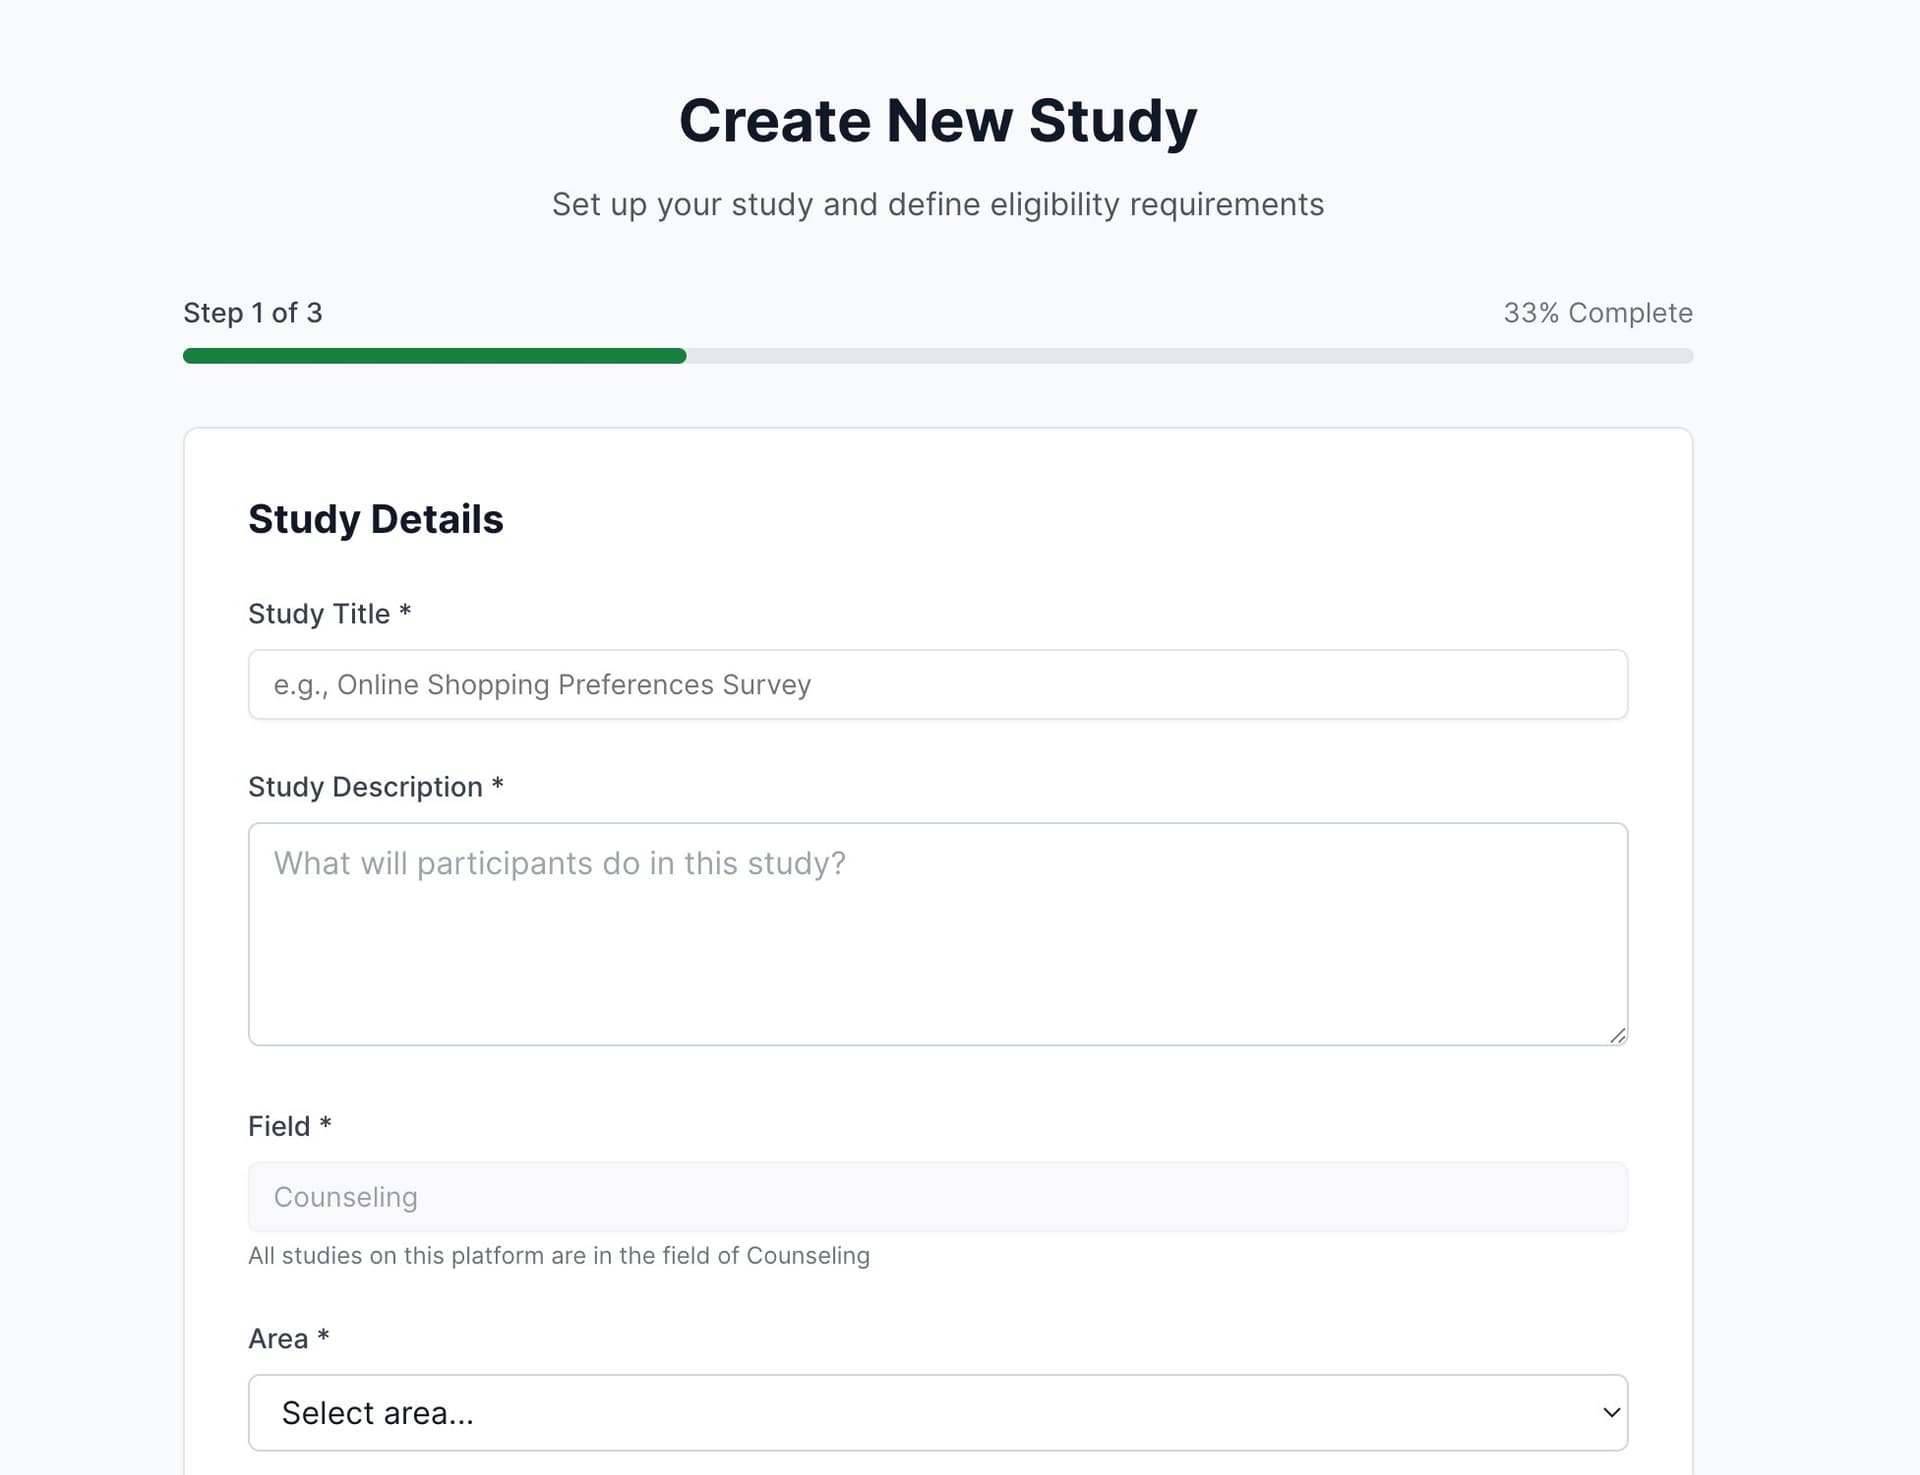The width and height of the screenshot is (1920, 1475).
Task: Click the textarea resize handle
Action: click(1617, 1037)
